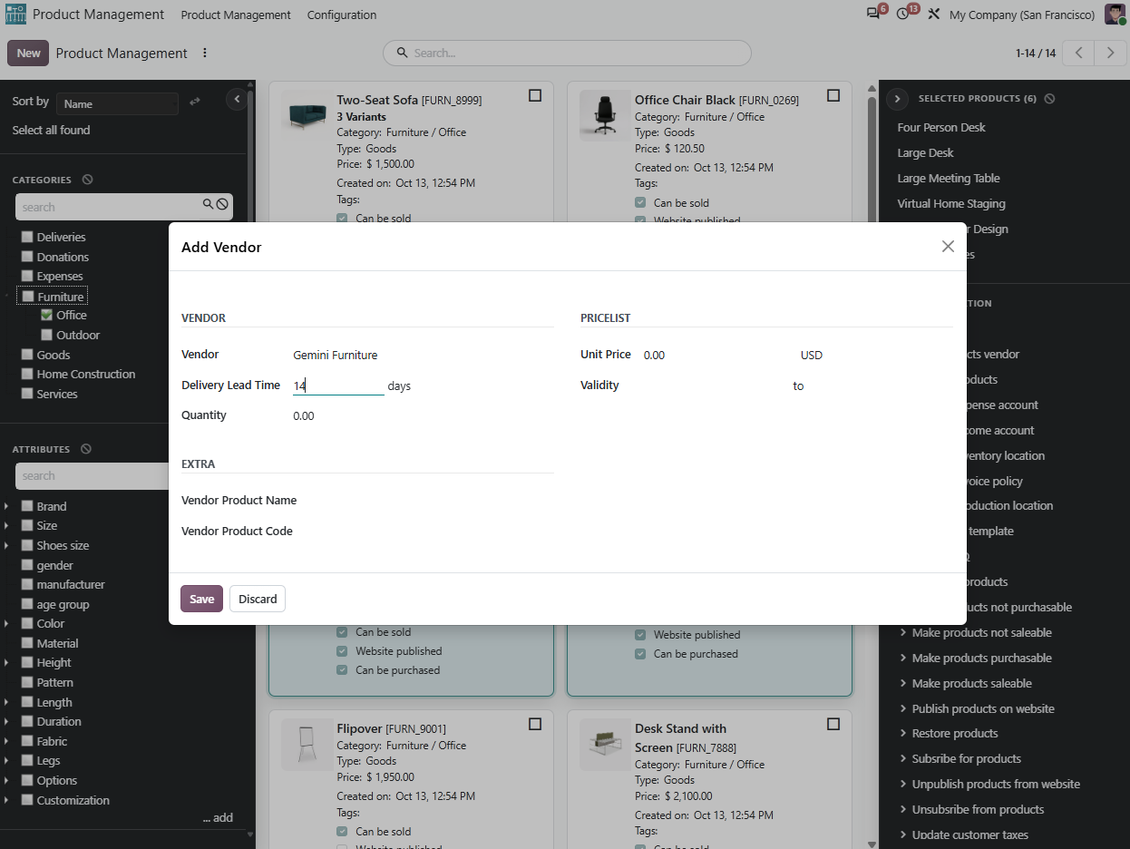The height and width of the screenshot is (849, 1130).
Task: Clear the selected products list
Action: pos(1049,99)
